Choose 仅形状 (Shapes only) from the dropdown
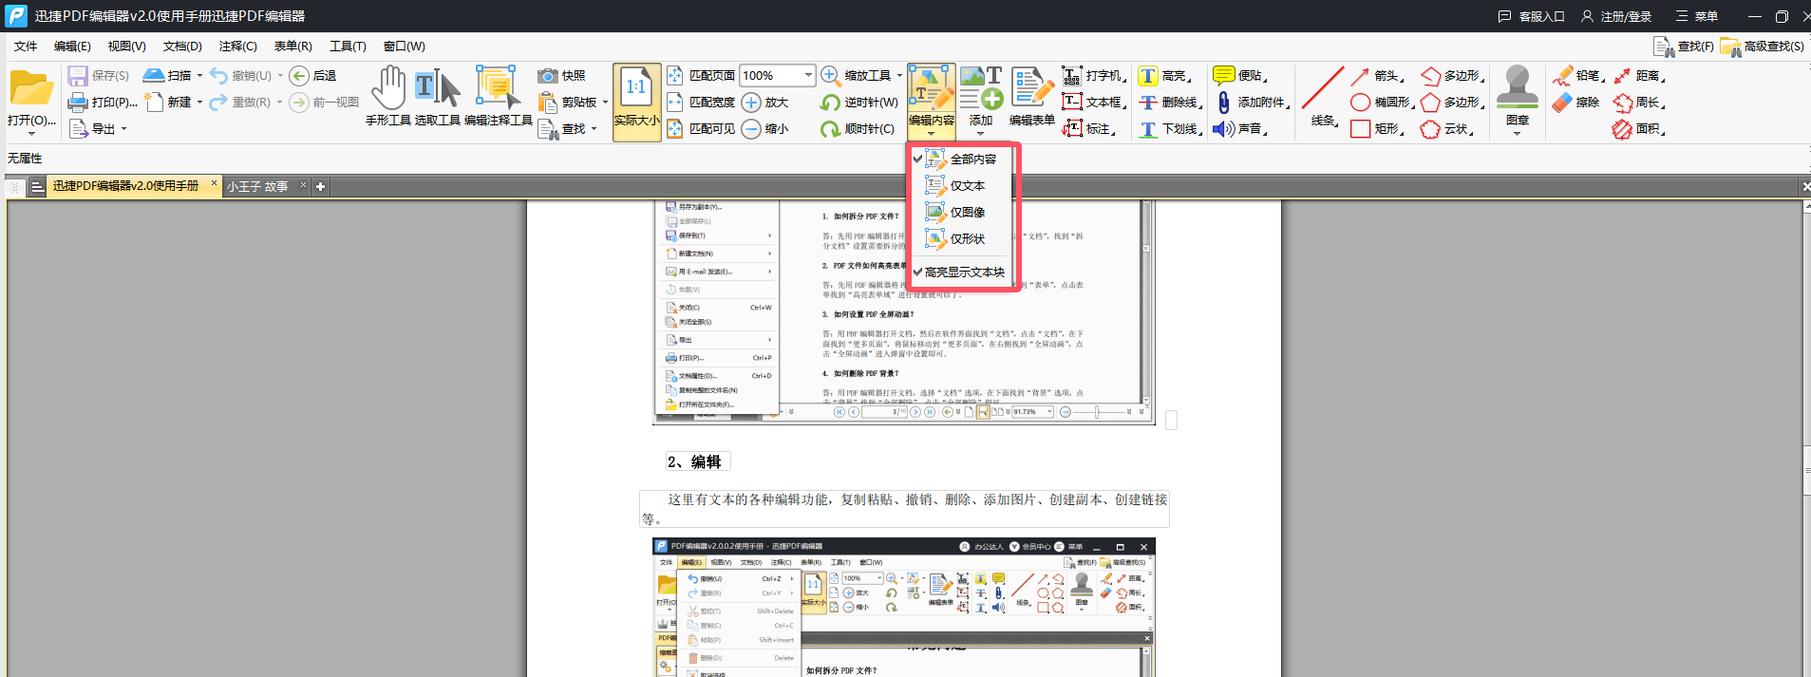The width and height of the screenshot is (1811, 677). pyautogui.click(x=963, y=239)
